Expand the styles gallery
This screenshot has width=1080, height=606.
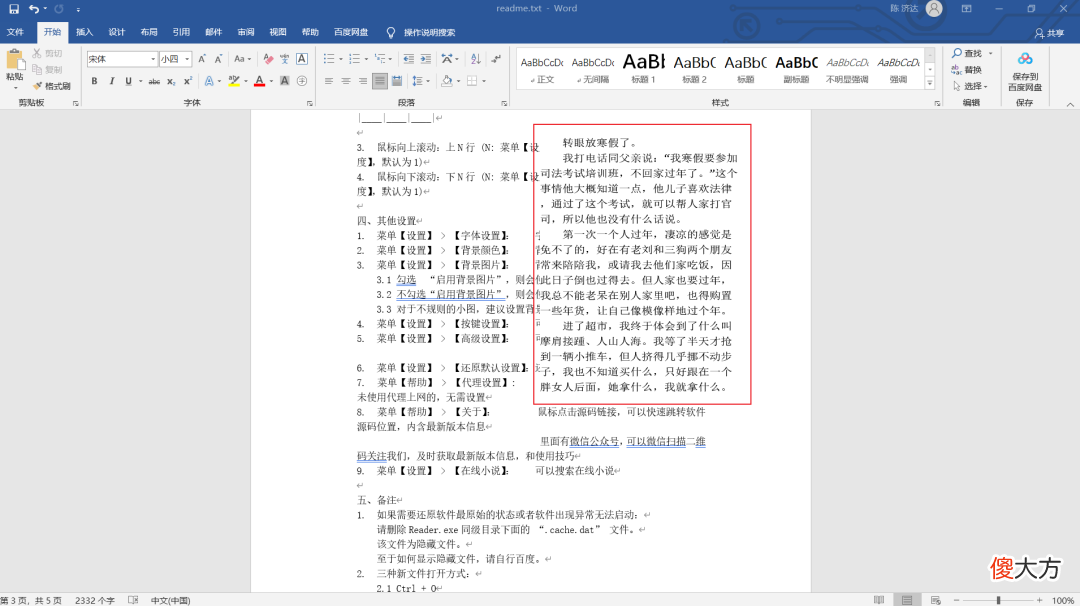(x=930, y=83)
